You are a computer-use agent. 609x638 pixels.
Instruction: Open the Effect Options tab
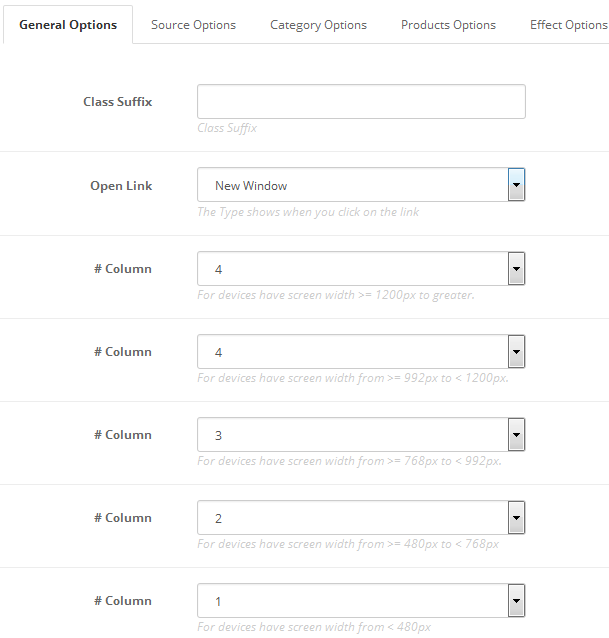(568, 25)
